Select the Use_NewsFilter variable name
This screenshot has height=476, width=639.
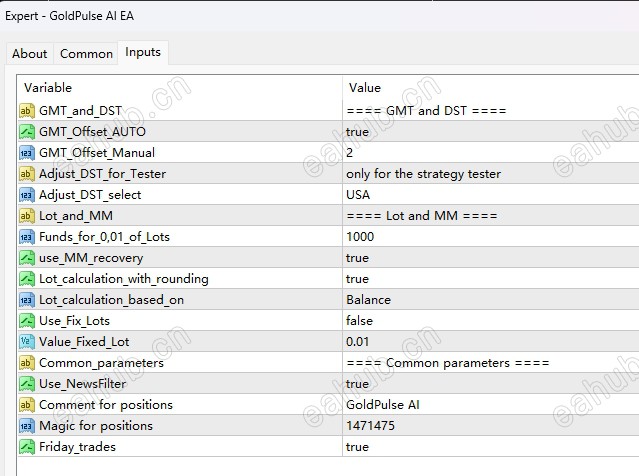[x=82, y=384]
